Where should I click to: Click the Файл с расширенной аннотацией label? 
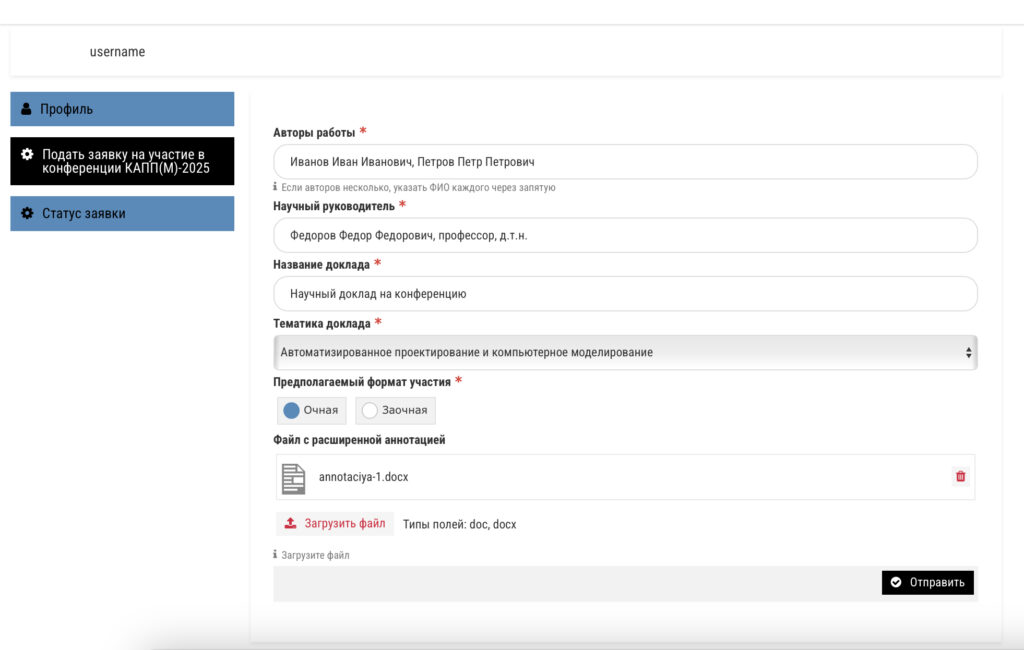(x=359, y=440)
